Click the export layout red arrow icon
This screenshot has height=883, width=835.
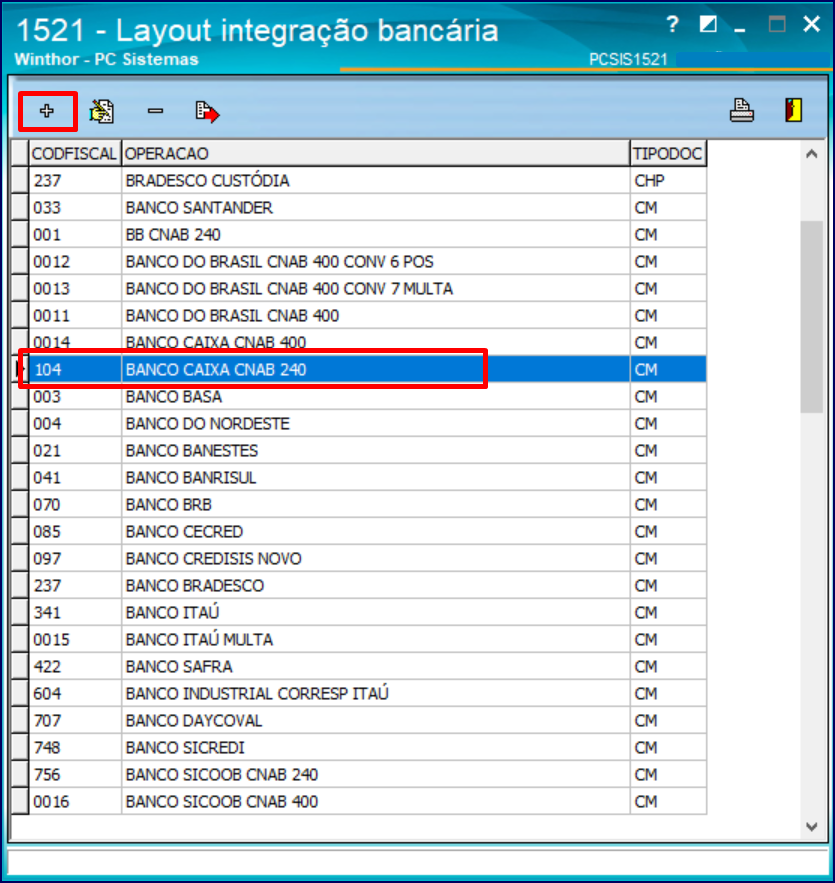click(x=207, y=112)
